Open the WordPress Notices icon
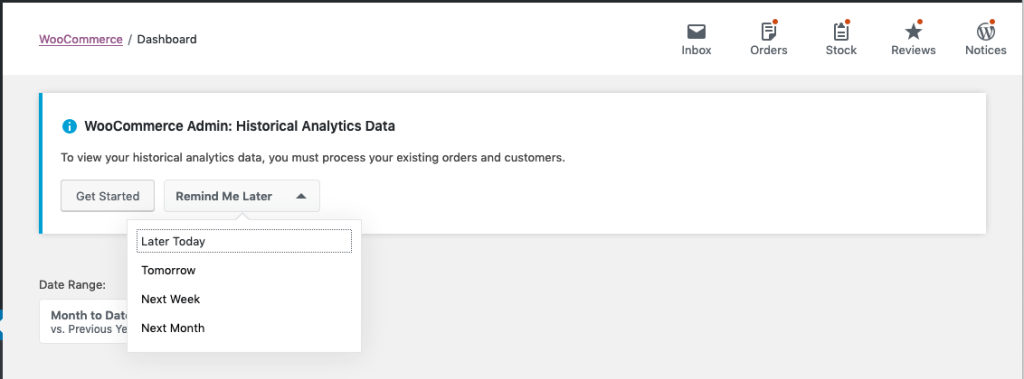 pos(985,31)
